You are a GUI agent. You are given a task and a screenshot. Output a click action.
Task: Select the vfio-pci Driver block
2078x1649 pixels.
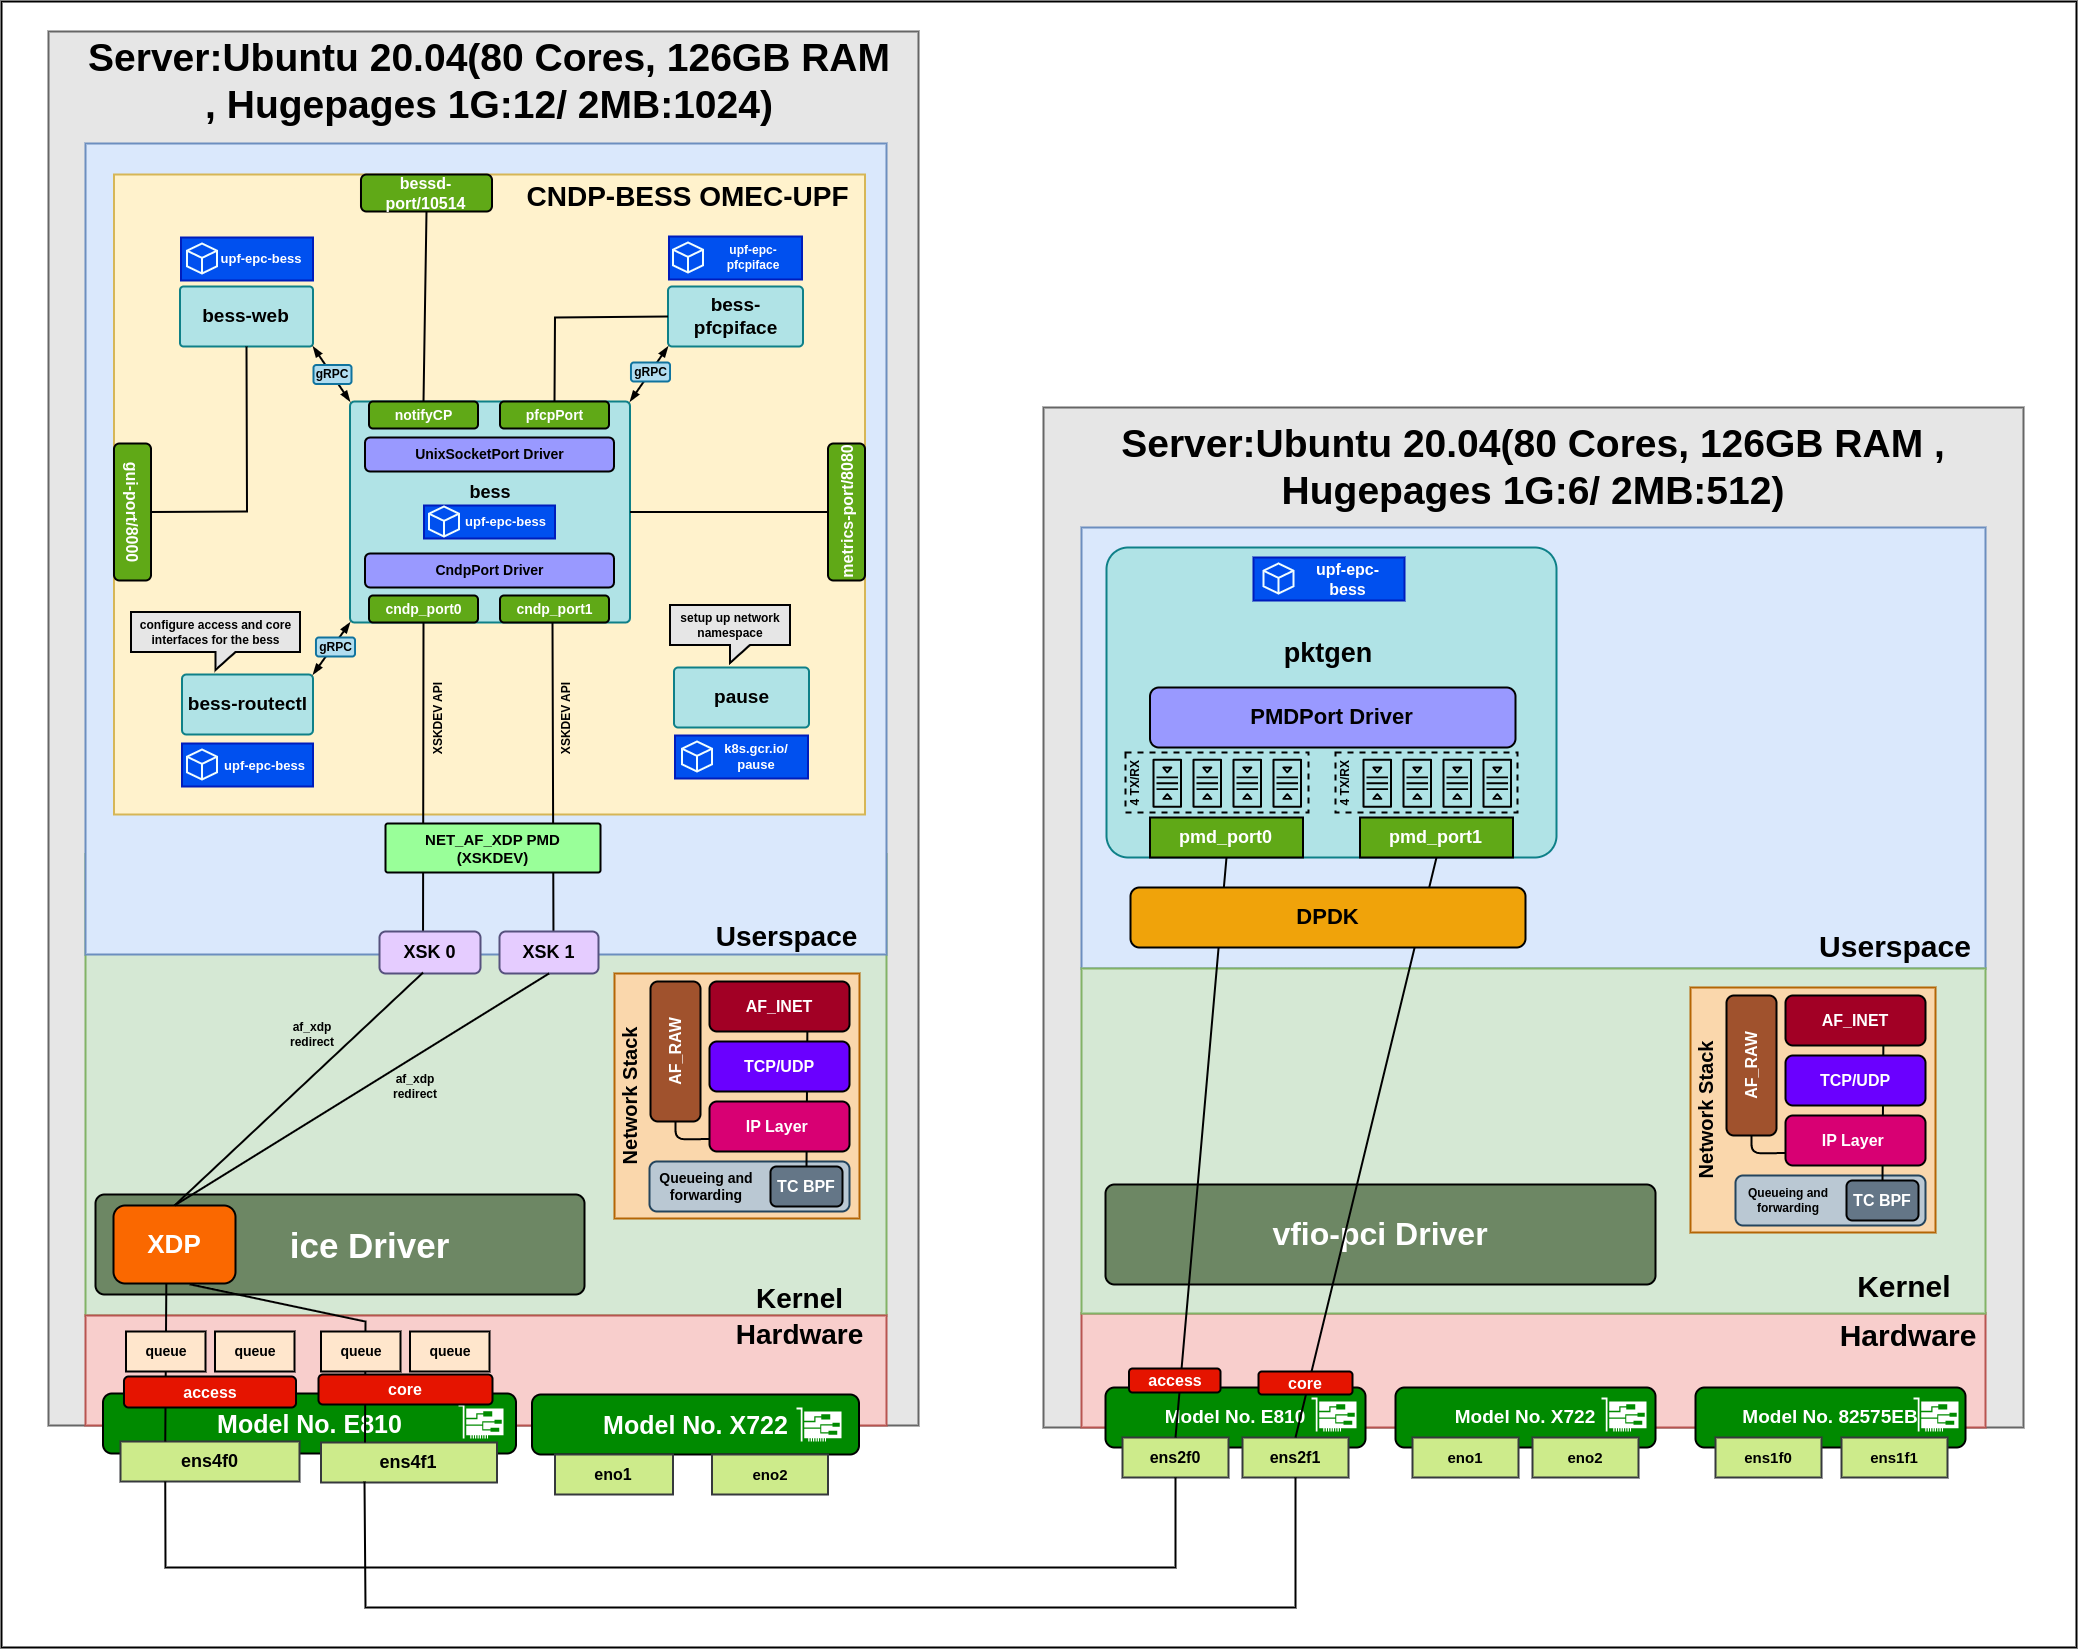[x=1380, y=1234]
